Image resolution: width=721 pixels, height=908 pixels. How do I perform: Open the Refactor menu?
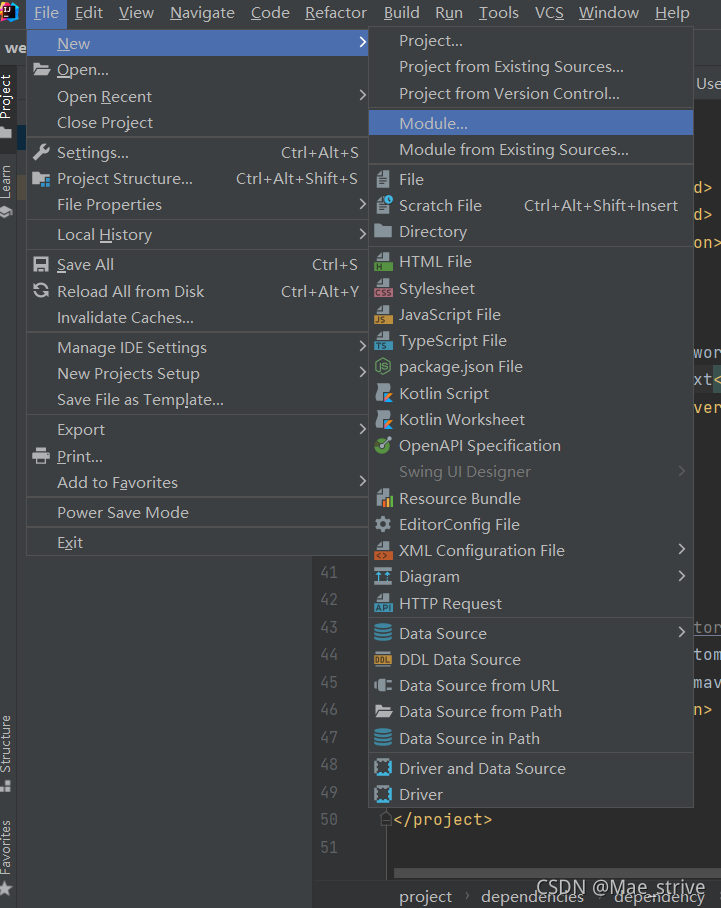tap(336, 13)
